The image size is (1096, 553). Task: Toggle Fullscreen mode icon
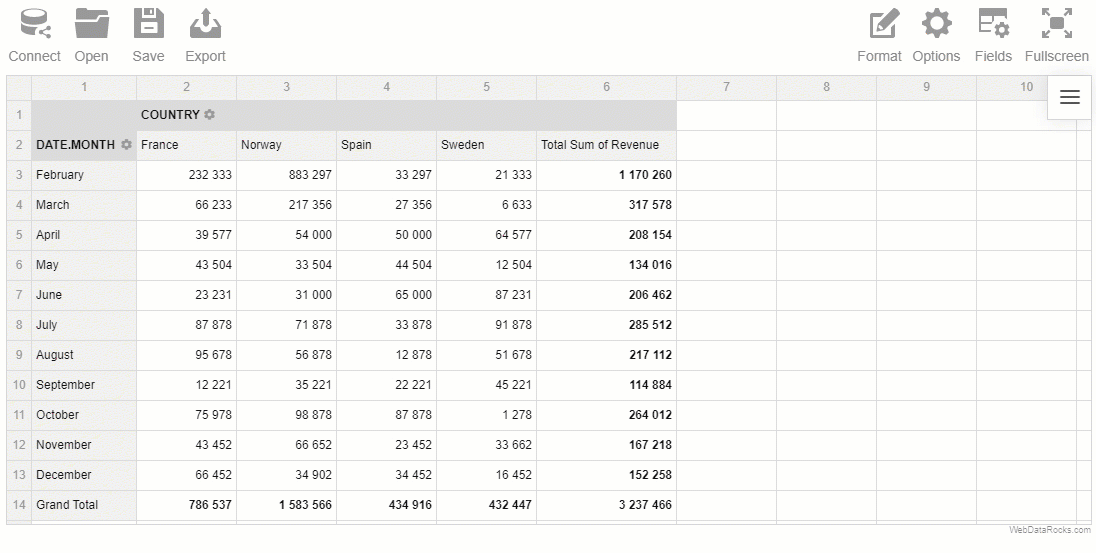(1056, 24)
